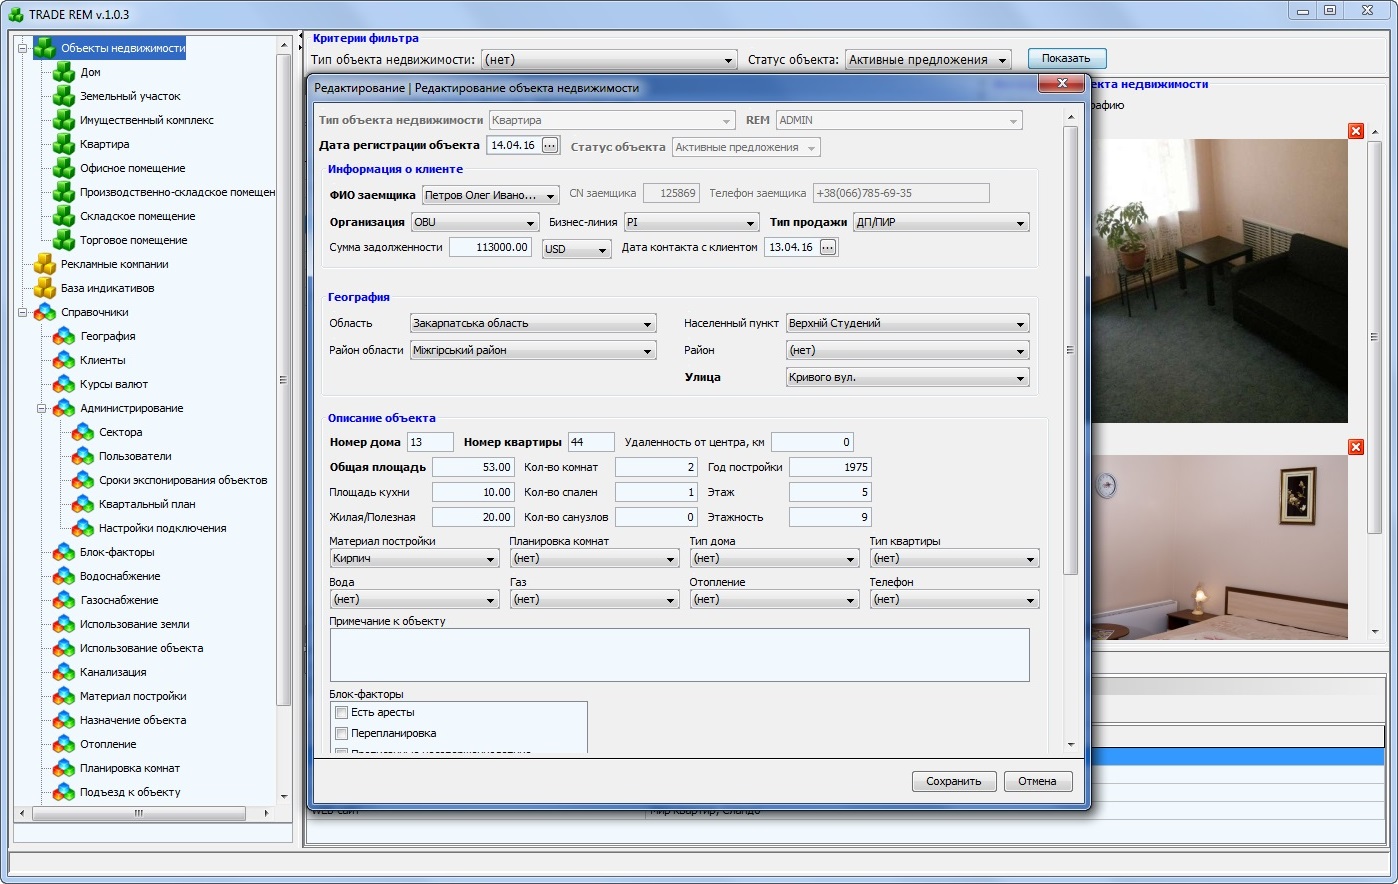Delete the first photo with red X
This screenshot has height=884, width=1398.
[1355, 131]
